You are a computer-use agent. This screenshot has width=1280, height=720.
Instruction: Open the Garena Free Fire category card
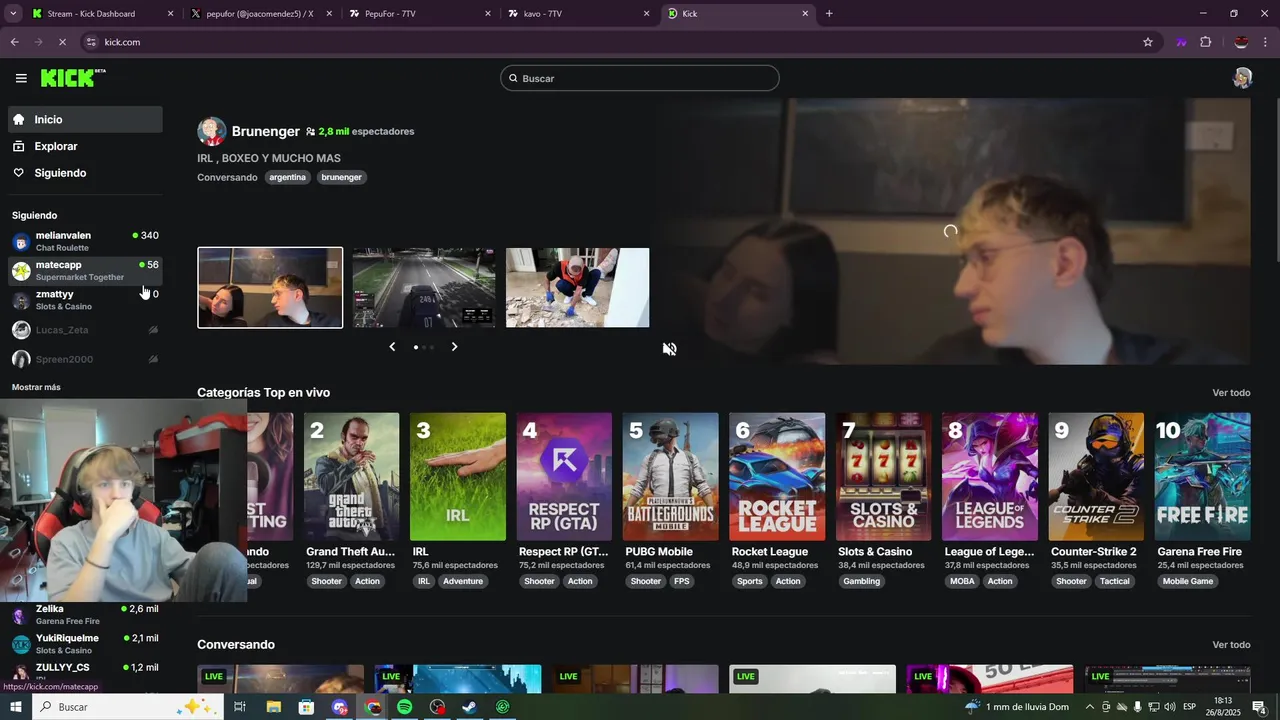pyautogui.click(x=1203, y=477)
